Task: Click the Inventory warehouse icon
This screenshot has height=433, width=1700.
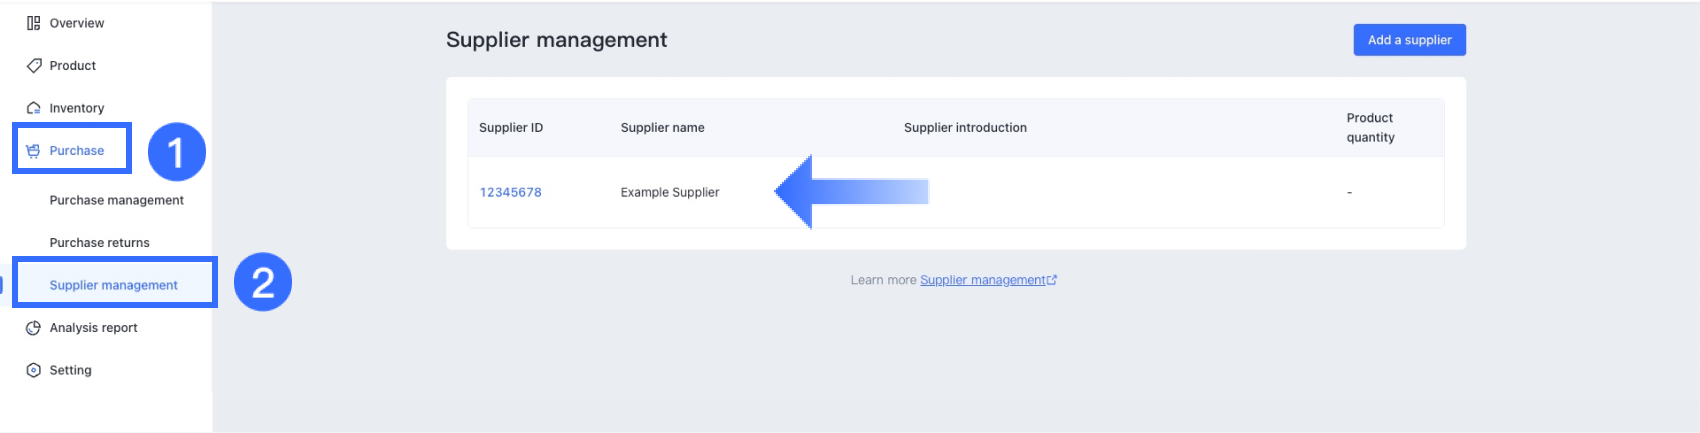Action: [x=33, y=108]
